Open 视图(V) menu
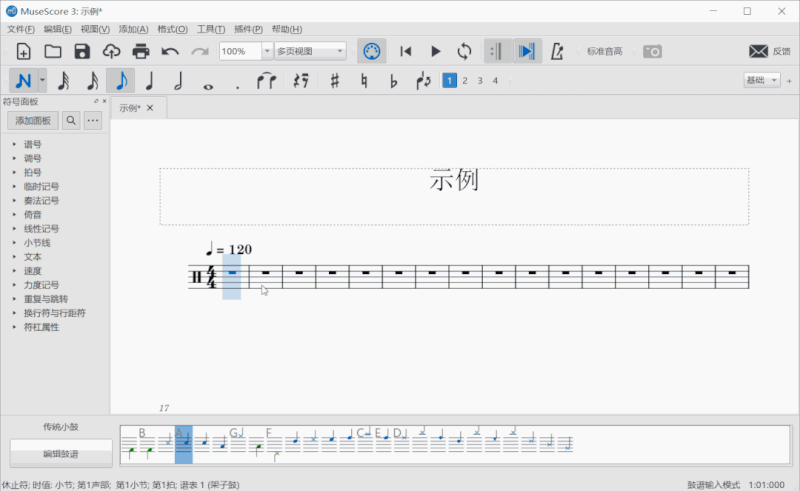Image resolution: width=800 pixels, height=491 pixels. pyautogui.click(x=95, y=29)
